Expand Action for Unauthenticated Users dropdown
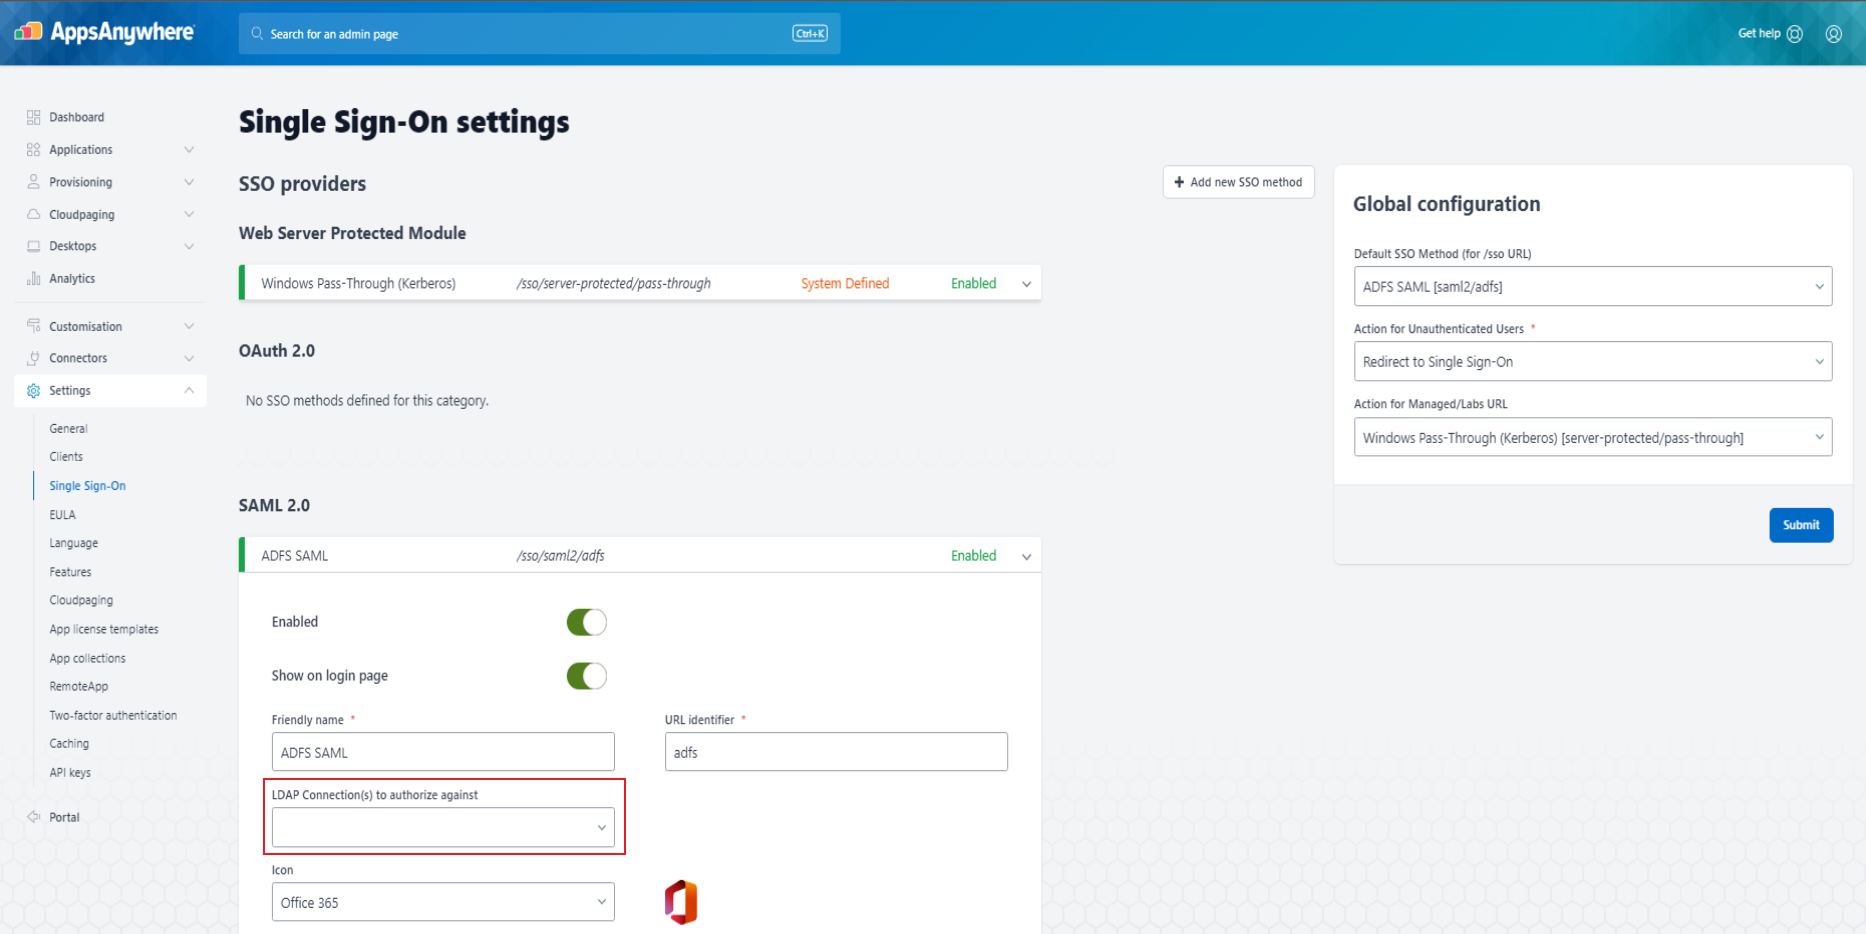This screenshot has height=934, width=1866. [x=1592, y=362]
